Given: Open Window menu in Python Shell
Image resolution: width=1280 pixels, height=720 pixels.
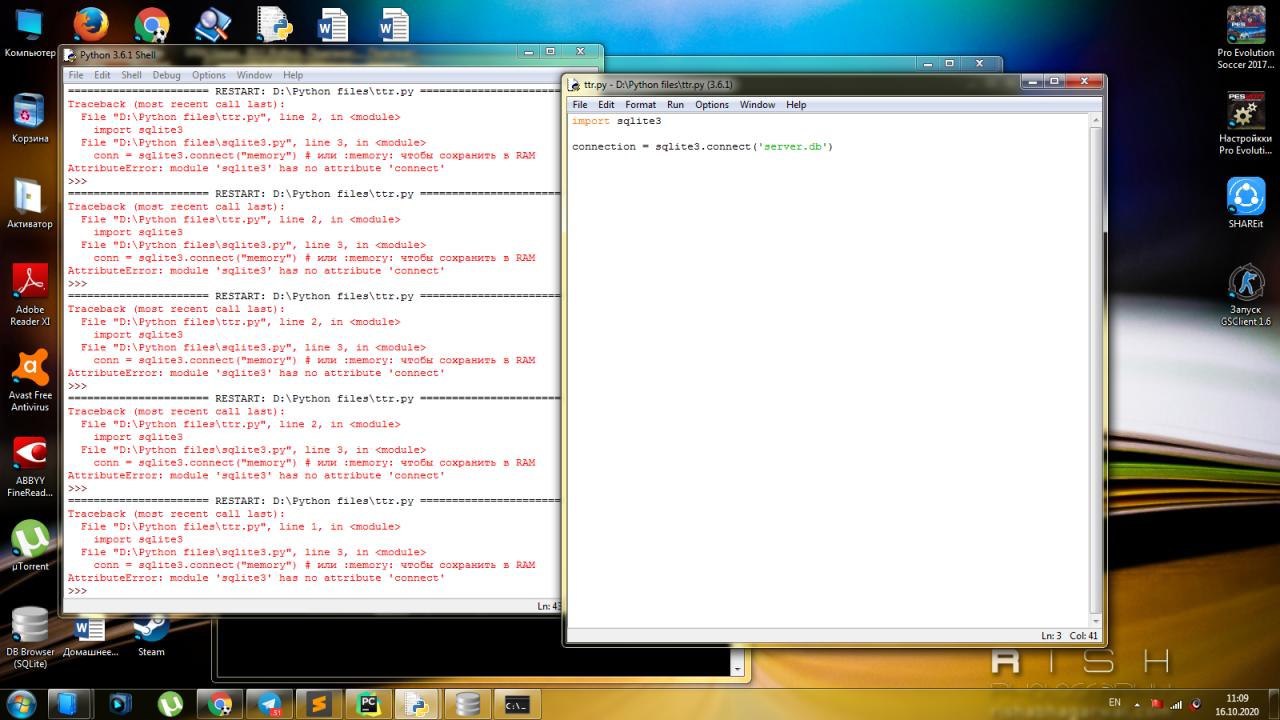Looking at the screenshot, I should 254,75.
